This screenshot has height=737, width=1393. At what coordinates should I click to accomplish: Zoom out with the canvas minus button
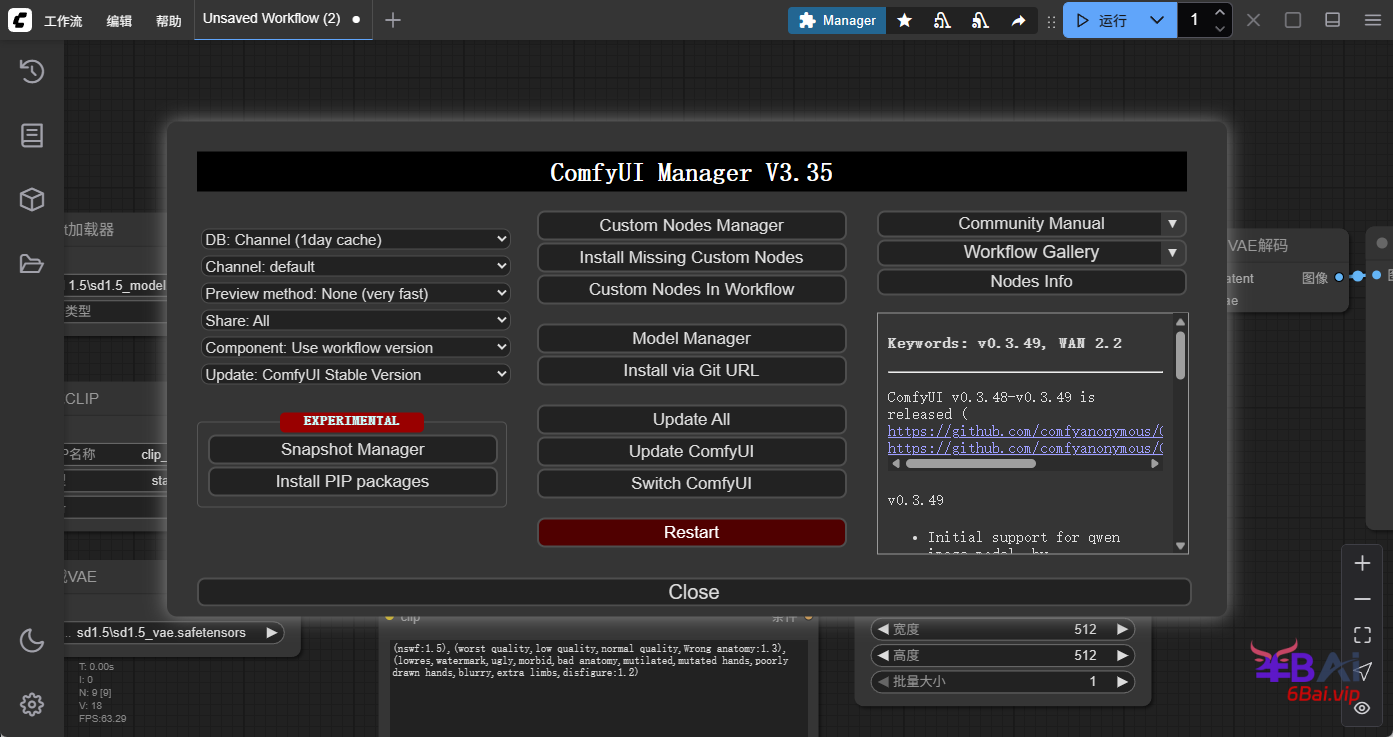click(x=1362, y=599)
